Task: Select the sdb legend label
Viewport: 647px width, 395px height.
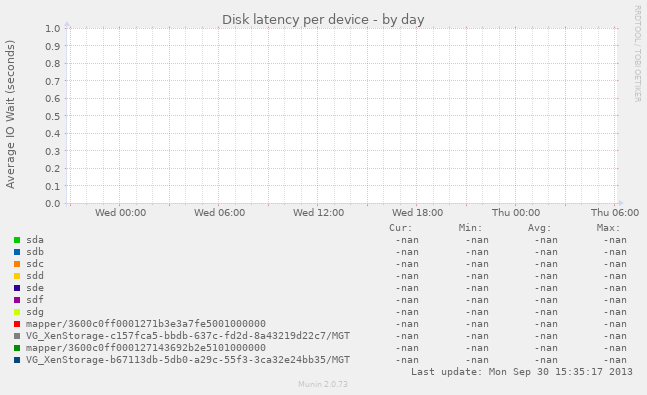Action: tap(35, 252)
